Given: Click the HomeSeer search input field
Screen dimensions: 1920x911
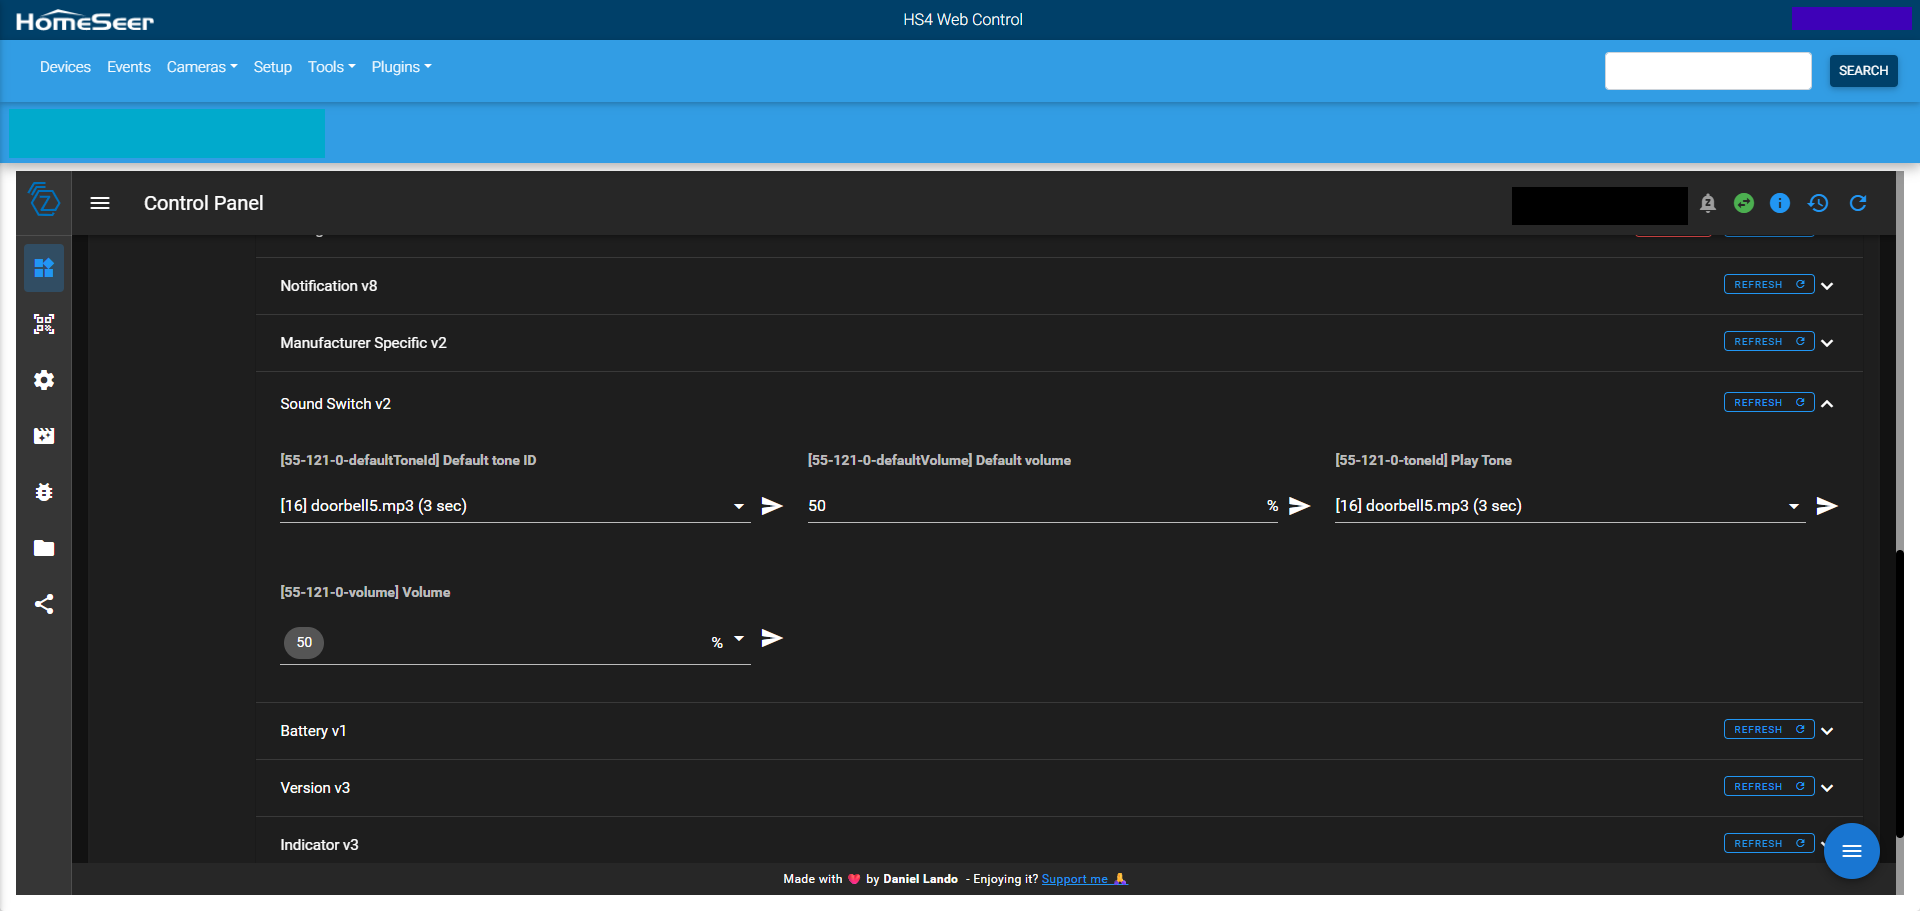Looking at the screenshot, I should click(x=1708, y=71).
